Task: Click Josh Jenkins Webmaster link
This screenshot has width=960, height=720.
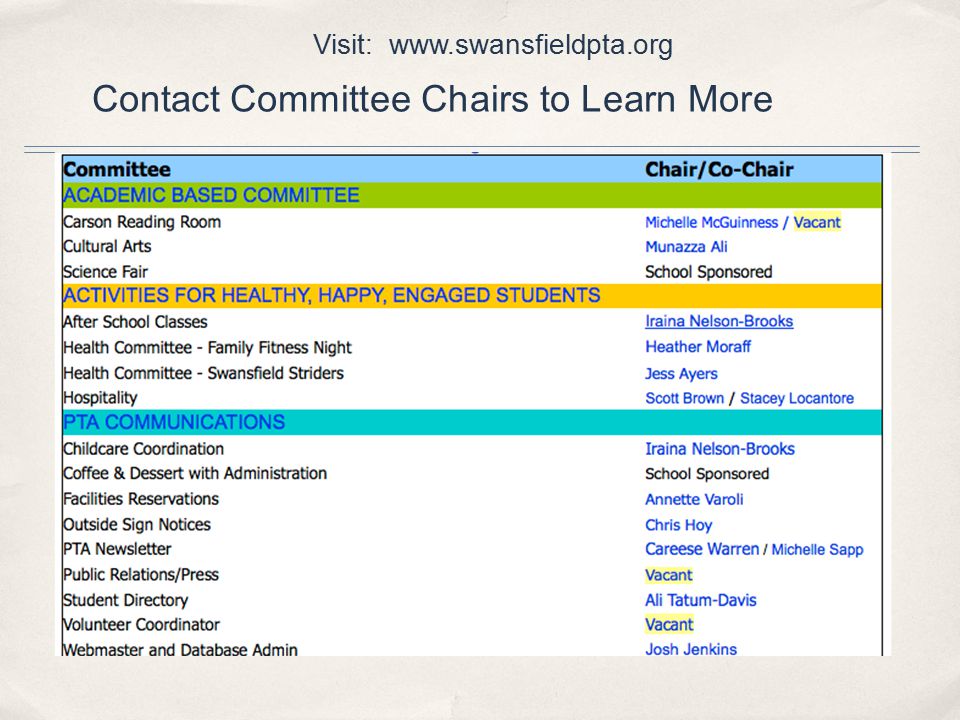Action: coord(691,650)
